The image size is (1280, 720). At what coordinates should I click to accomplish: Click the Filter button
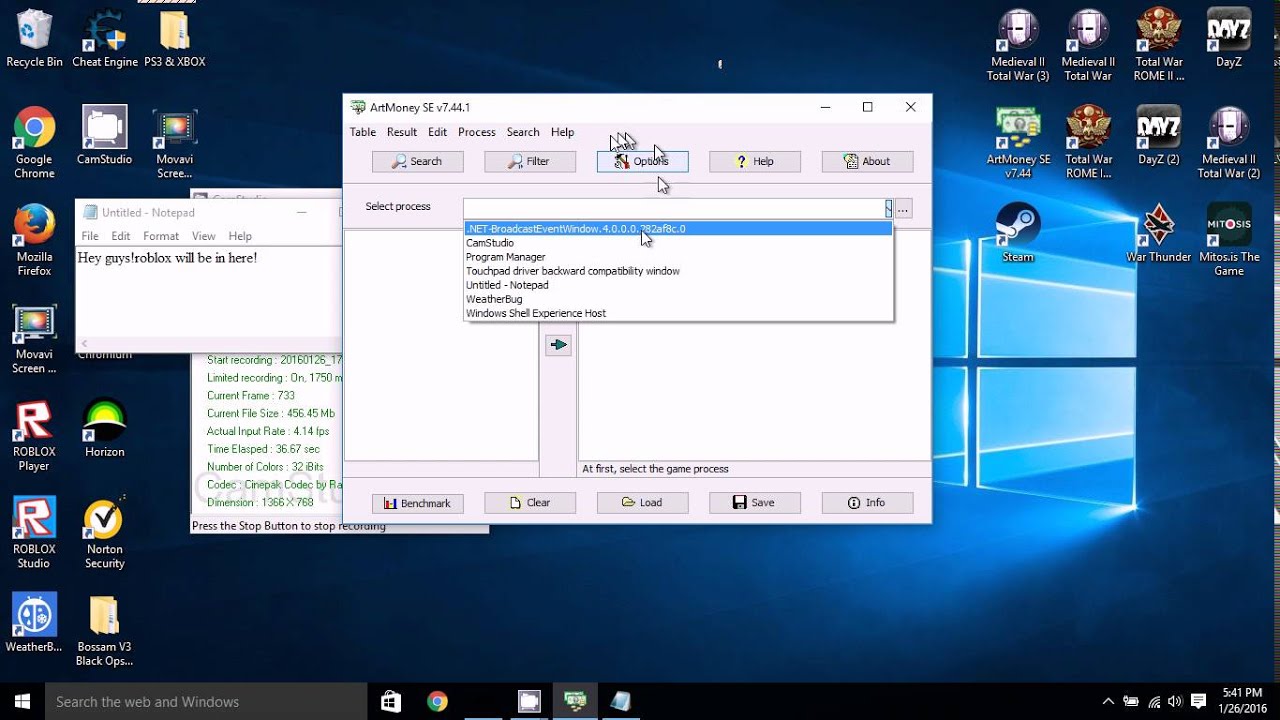click(530, 161)
